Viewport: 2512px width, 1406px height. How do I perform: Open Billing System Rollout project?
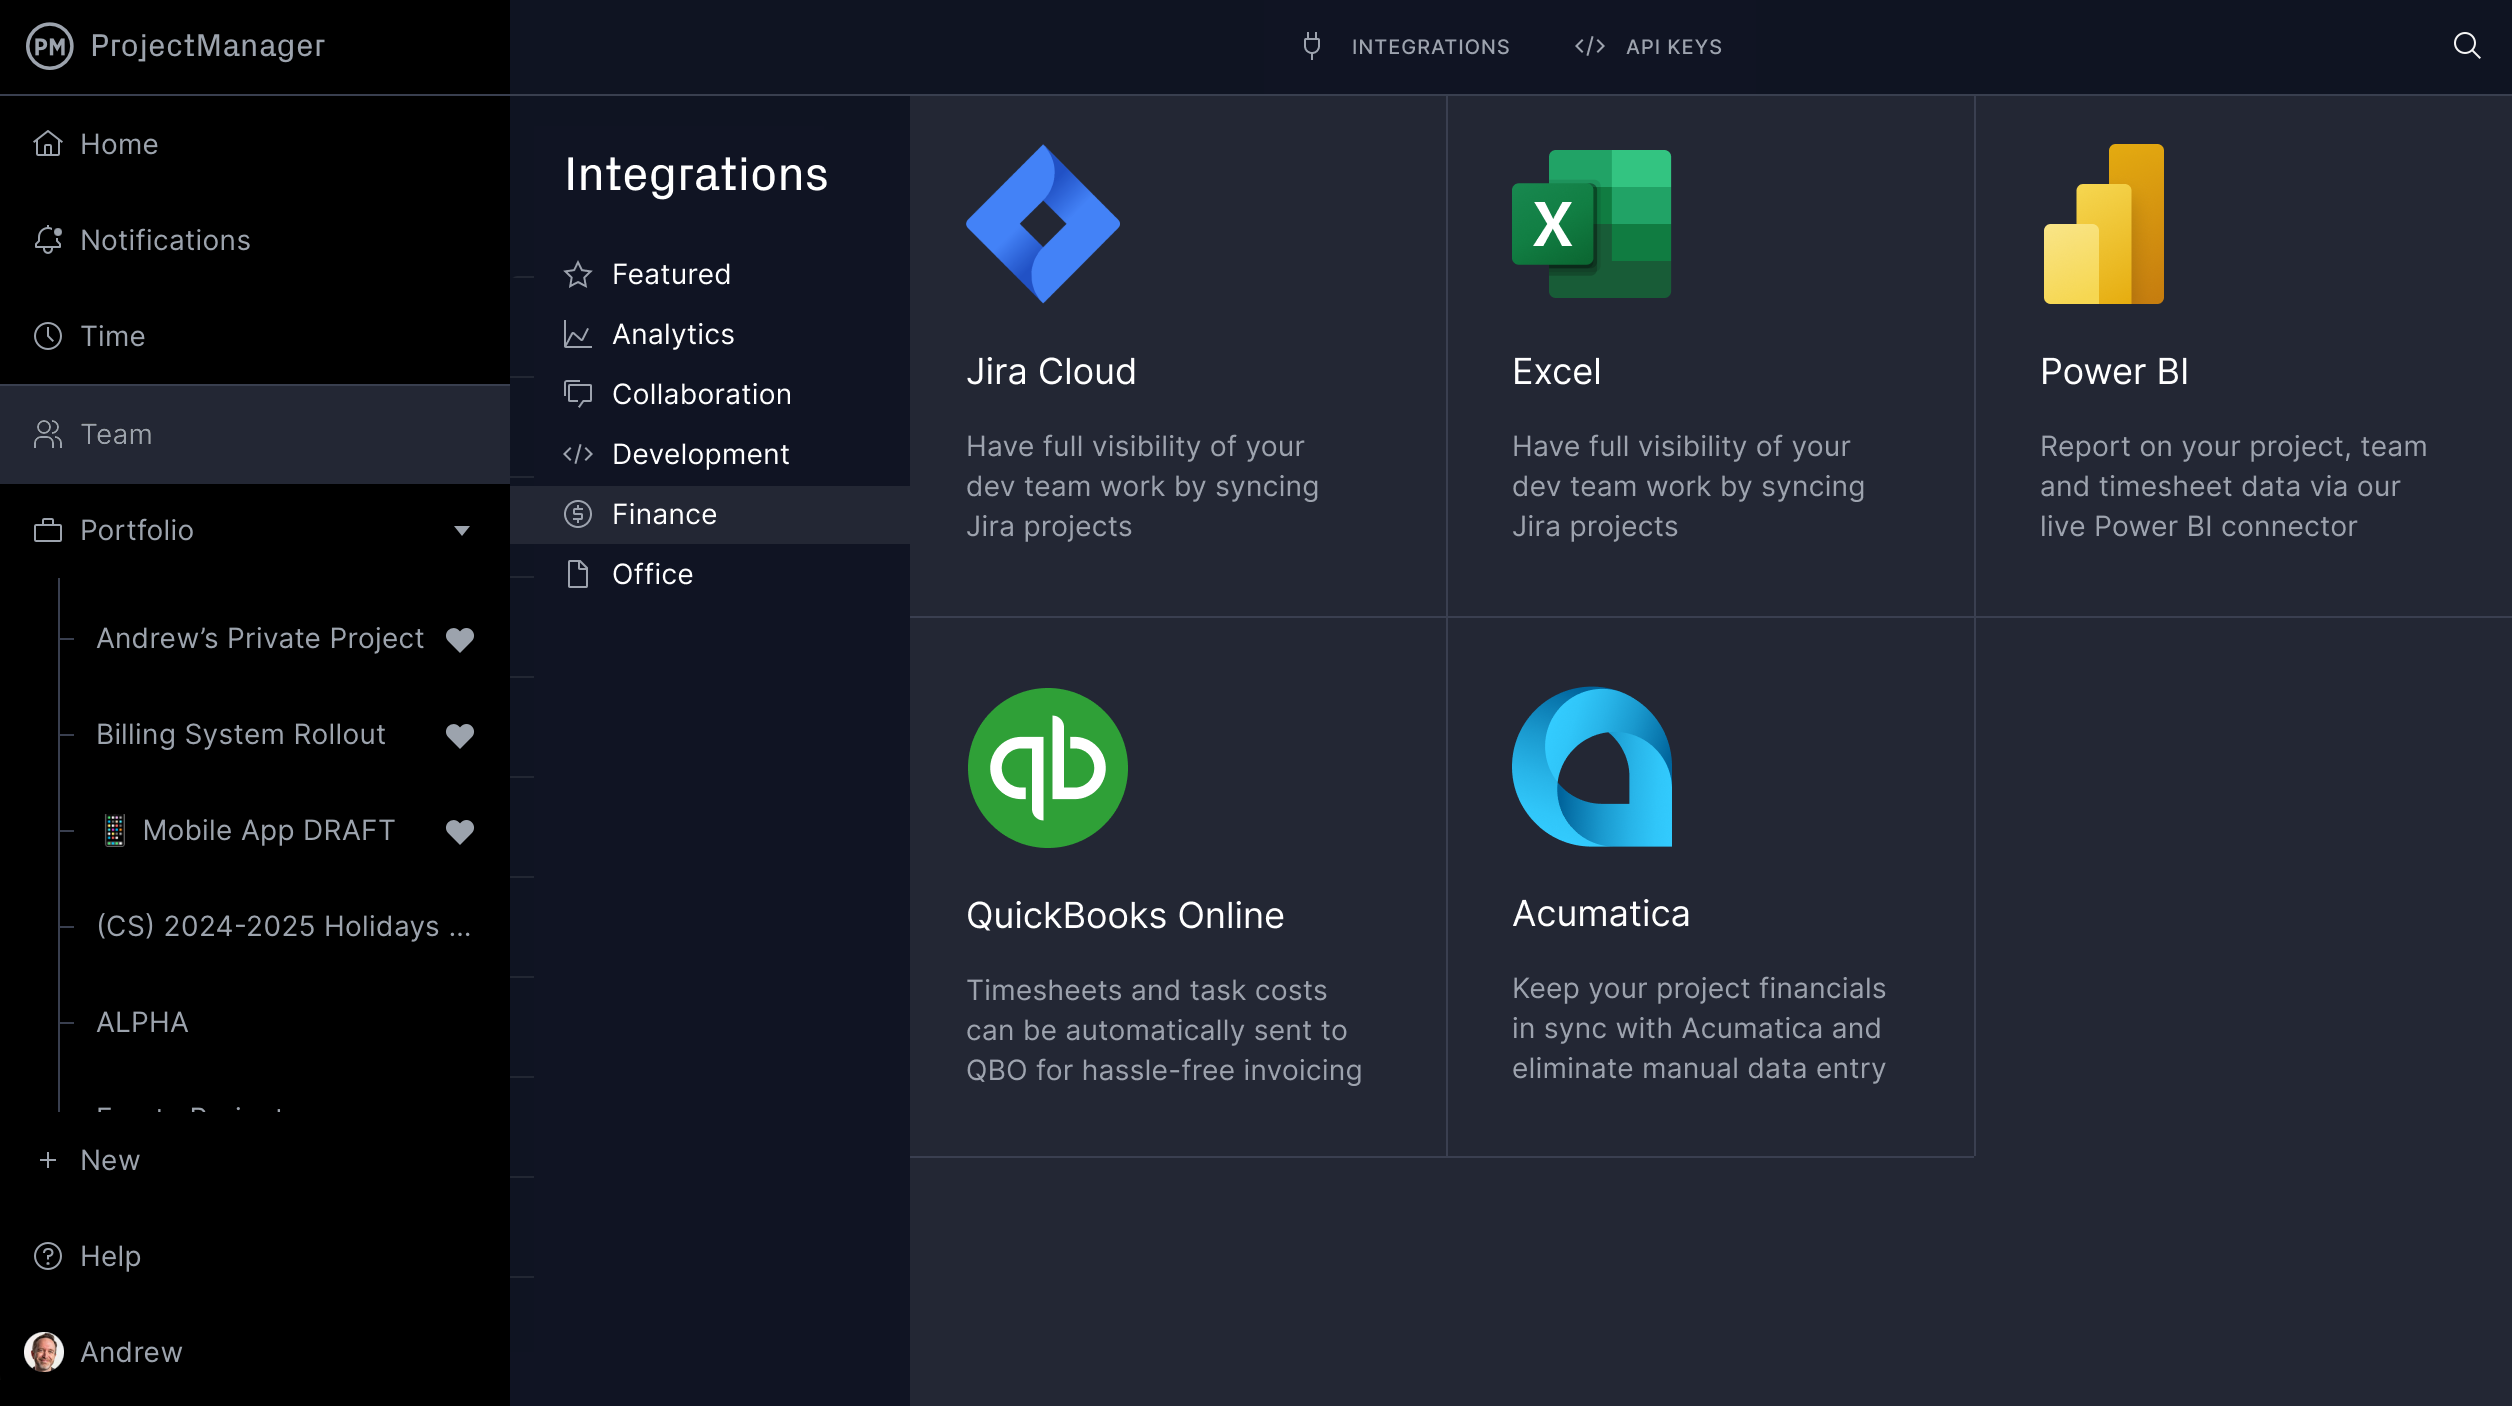241,734
